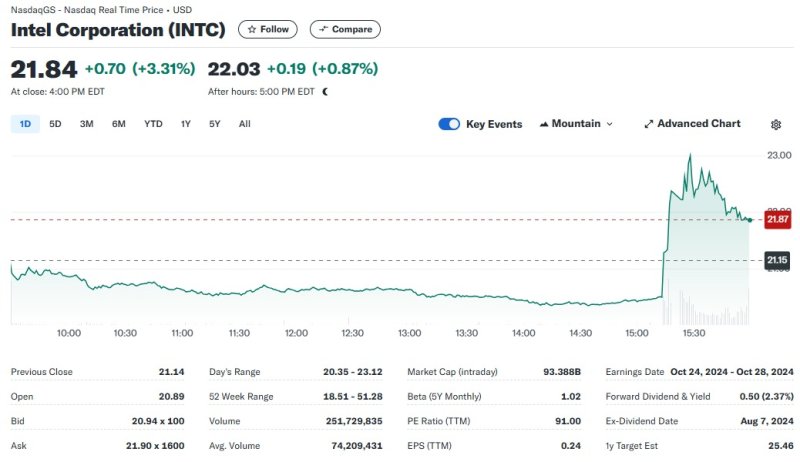Choose the YTD range tab
The image size is (800, 462).
click(x=153, y=124)
